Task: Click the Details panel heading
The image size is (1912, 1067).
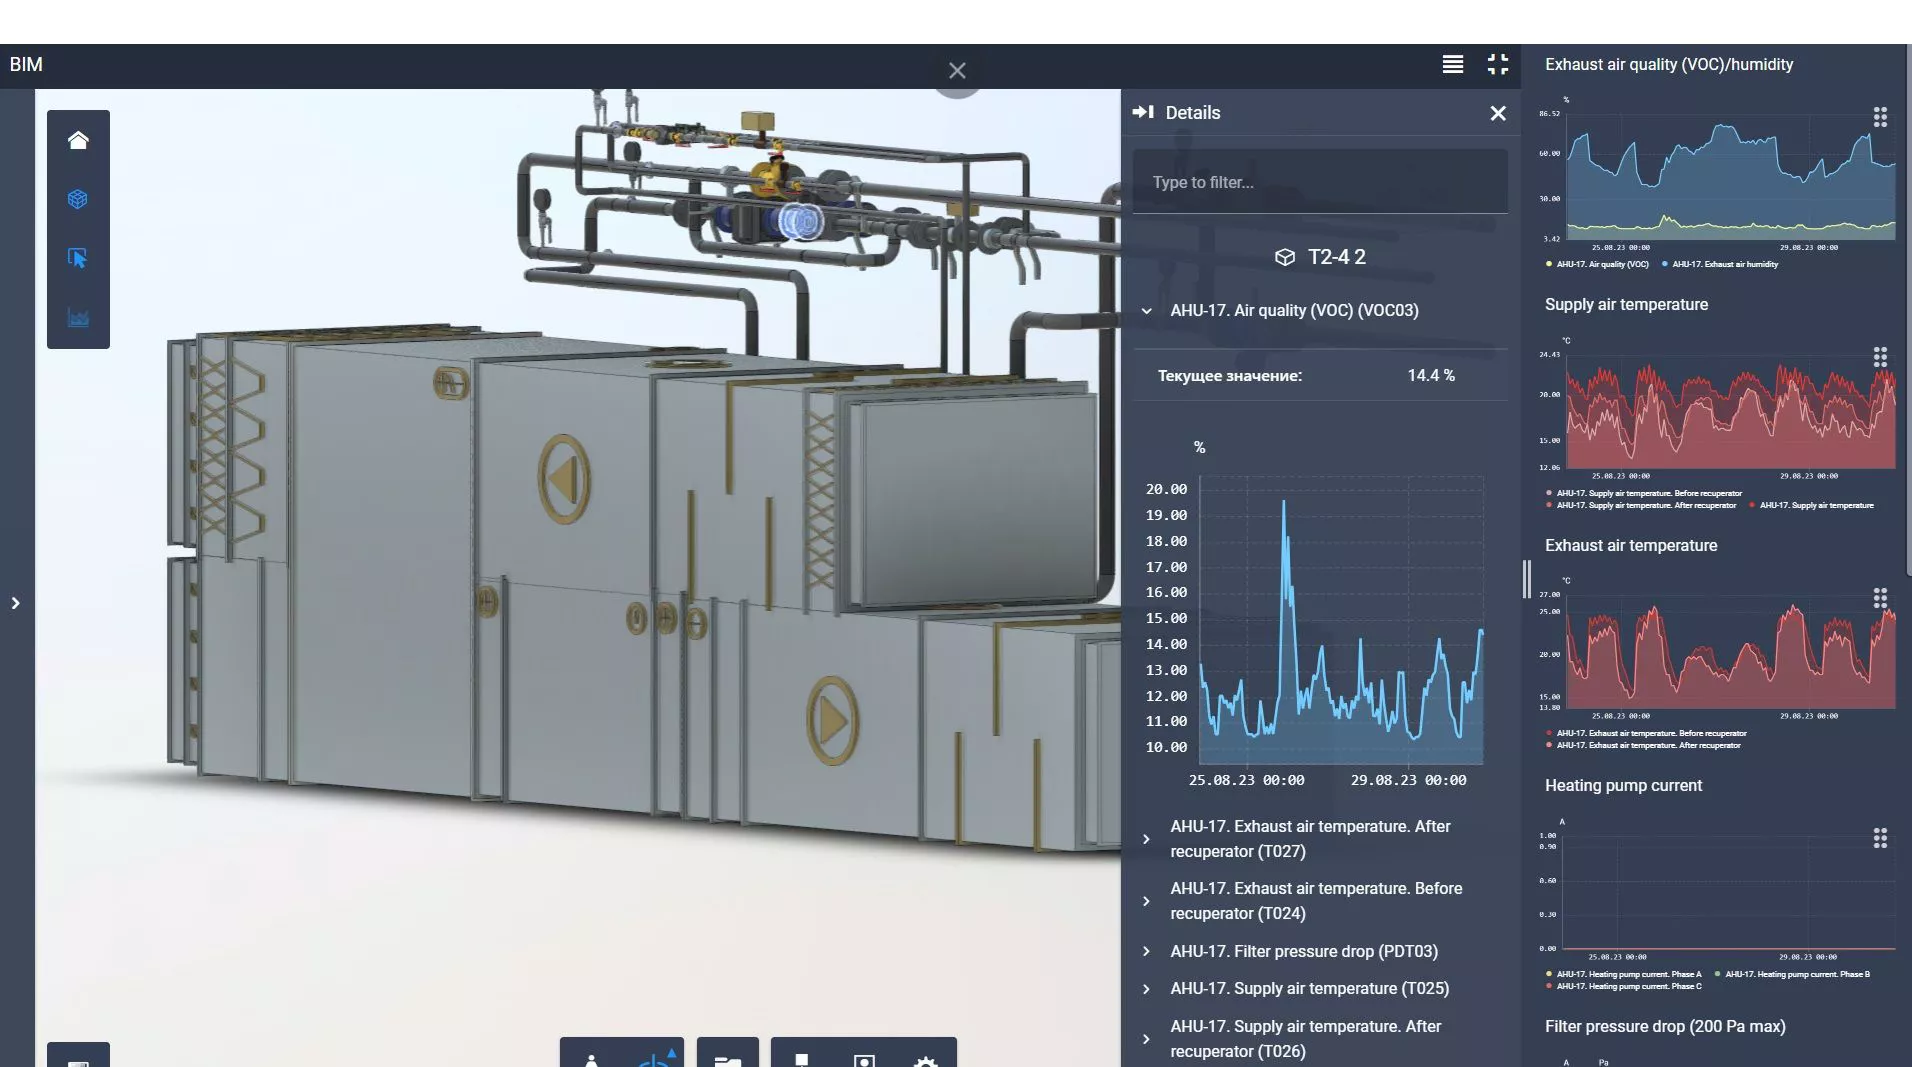Action: click(x=1193, y=113)
